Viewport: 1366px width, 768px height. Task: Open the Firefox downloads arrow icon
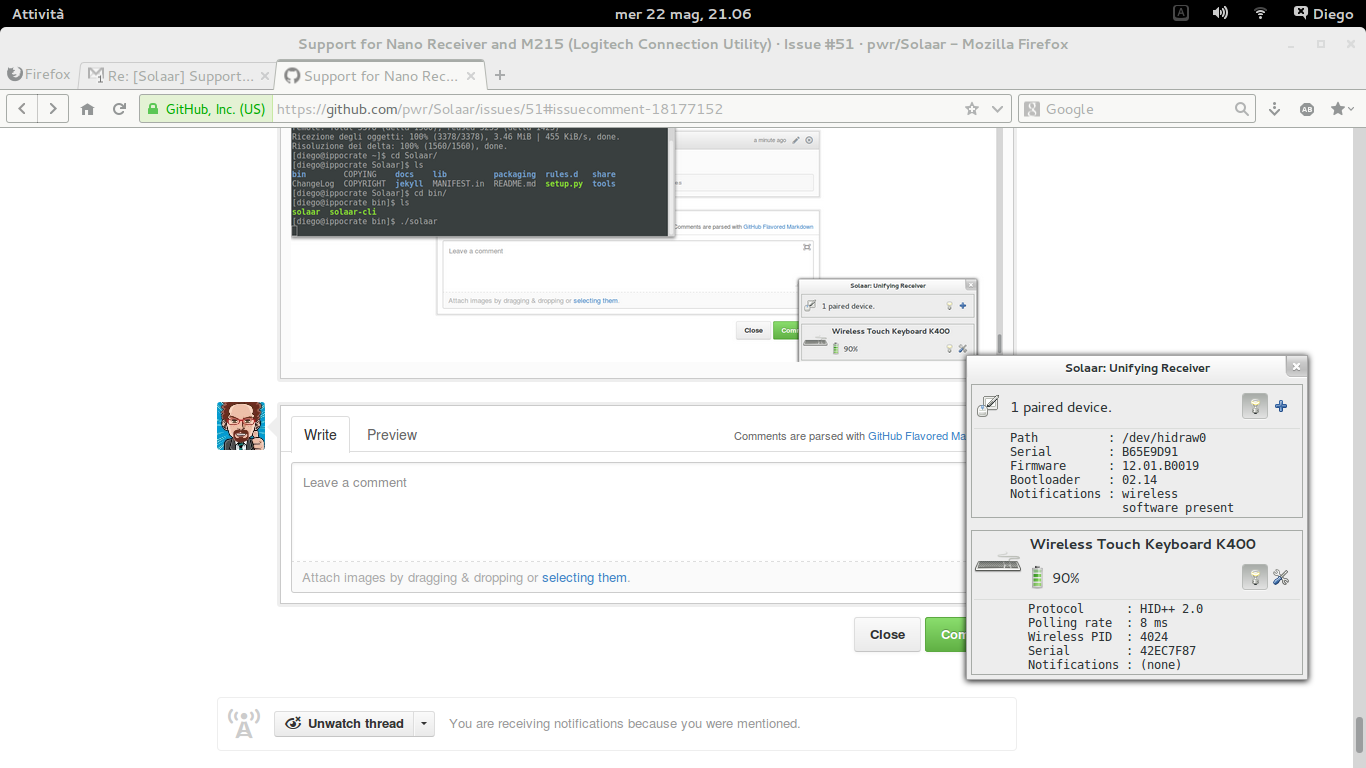1275,109
